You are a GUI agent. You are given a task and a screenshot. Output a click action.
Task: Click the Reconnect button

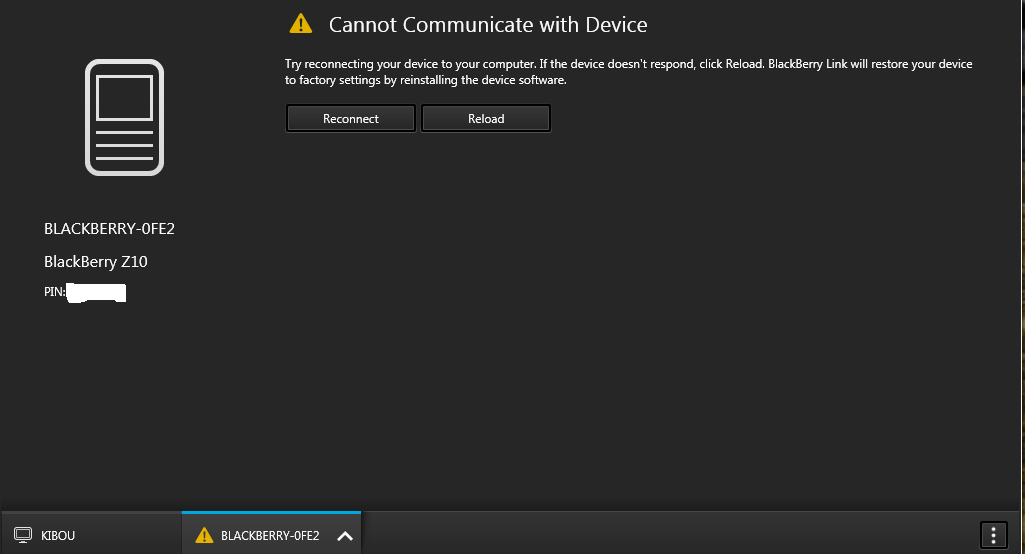coord(350,118)
